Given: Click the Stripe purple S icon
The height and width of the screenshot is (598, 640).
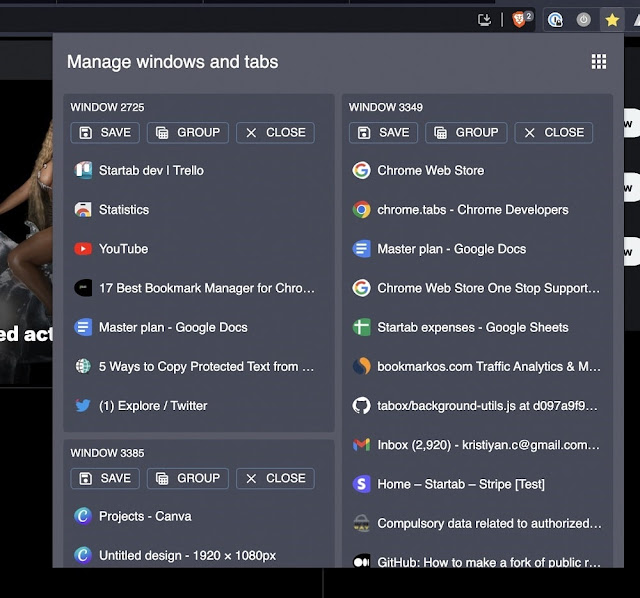Looking at the screenshot, I should 362,484.
